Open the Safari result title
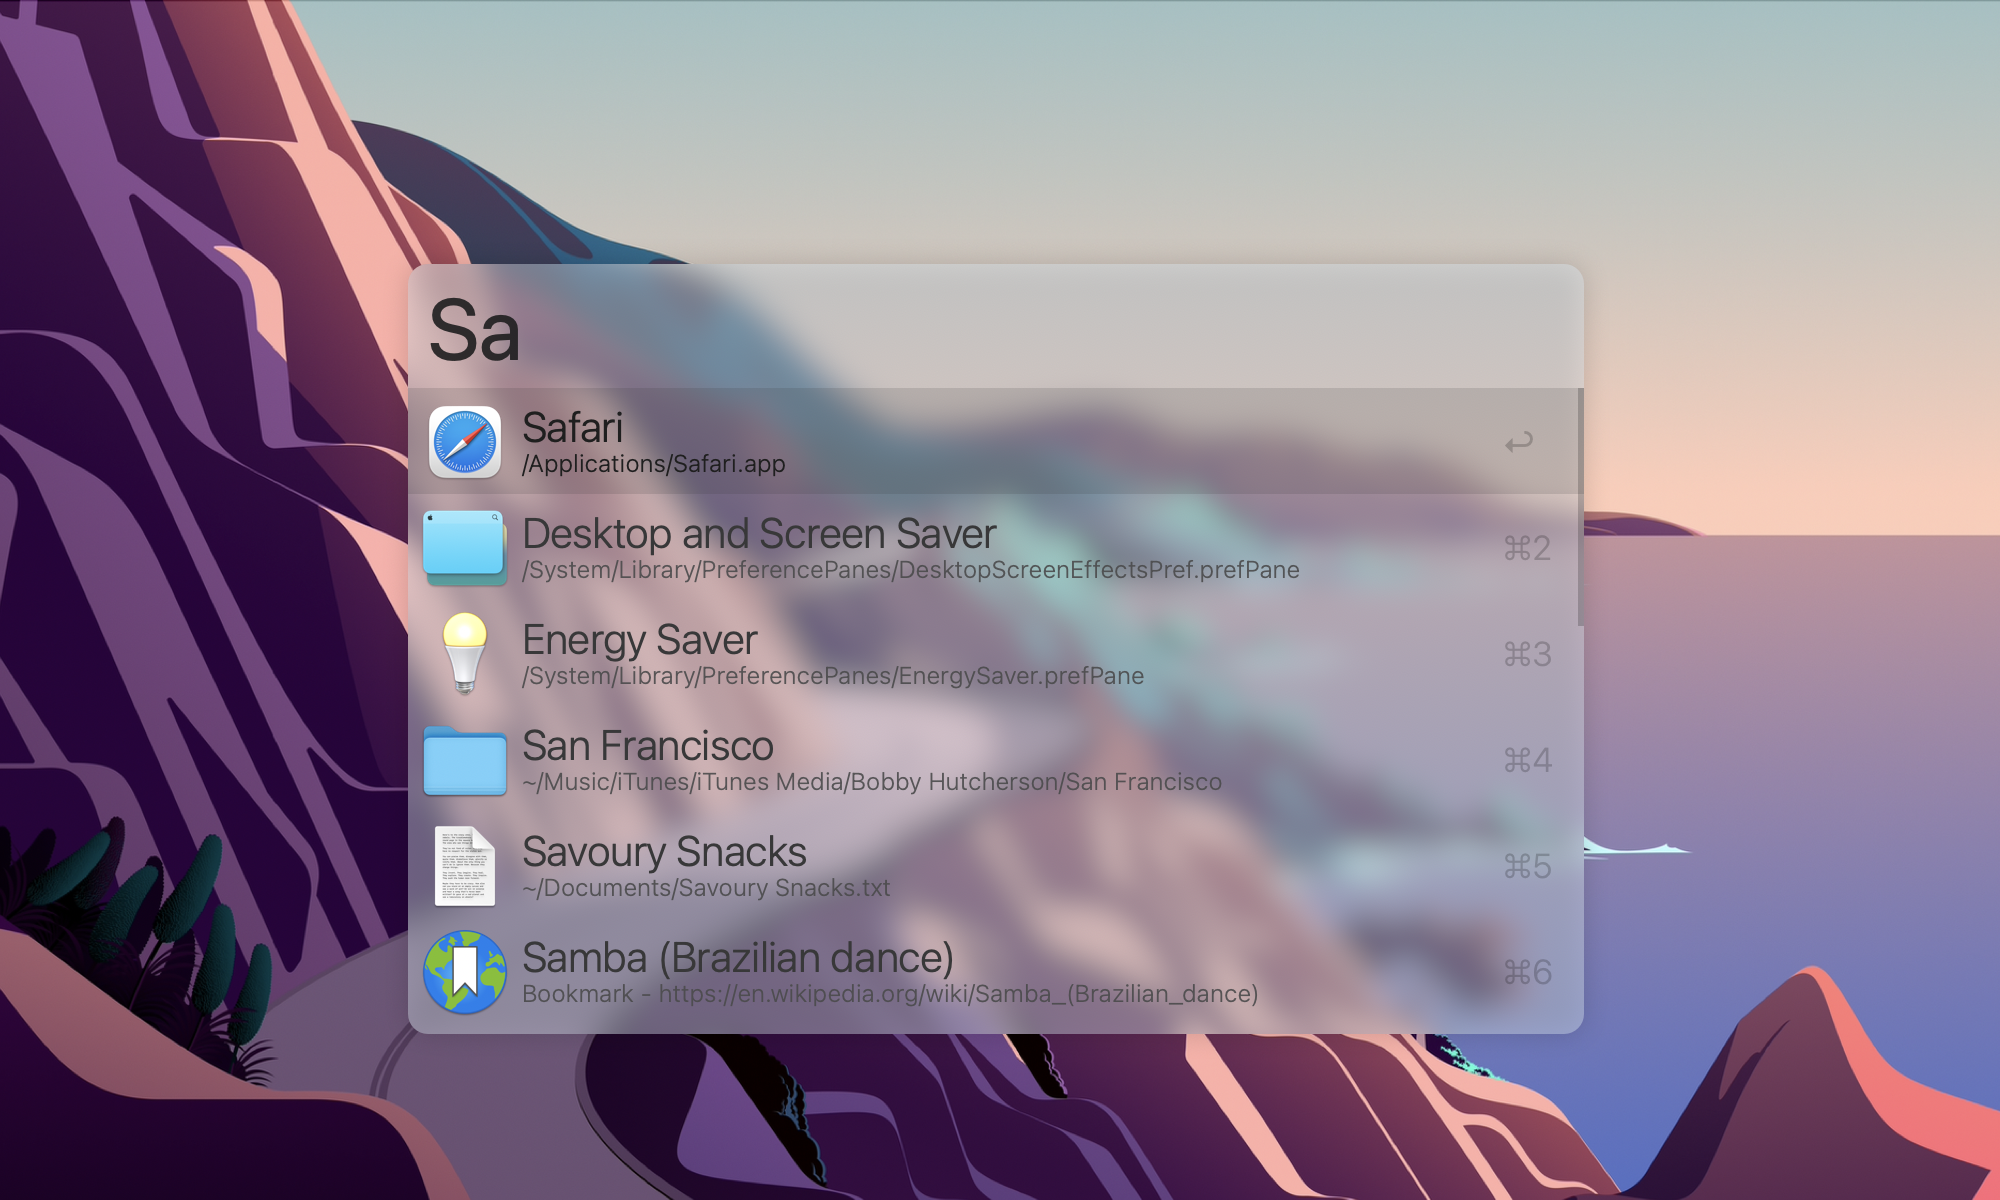Viewport: 2000px width, 1200px height. point(572,428)
